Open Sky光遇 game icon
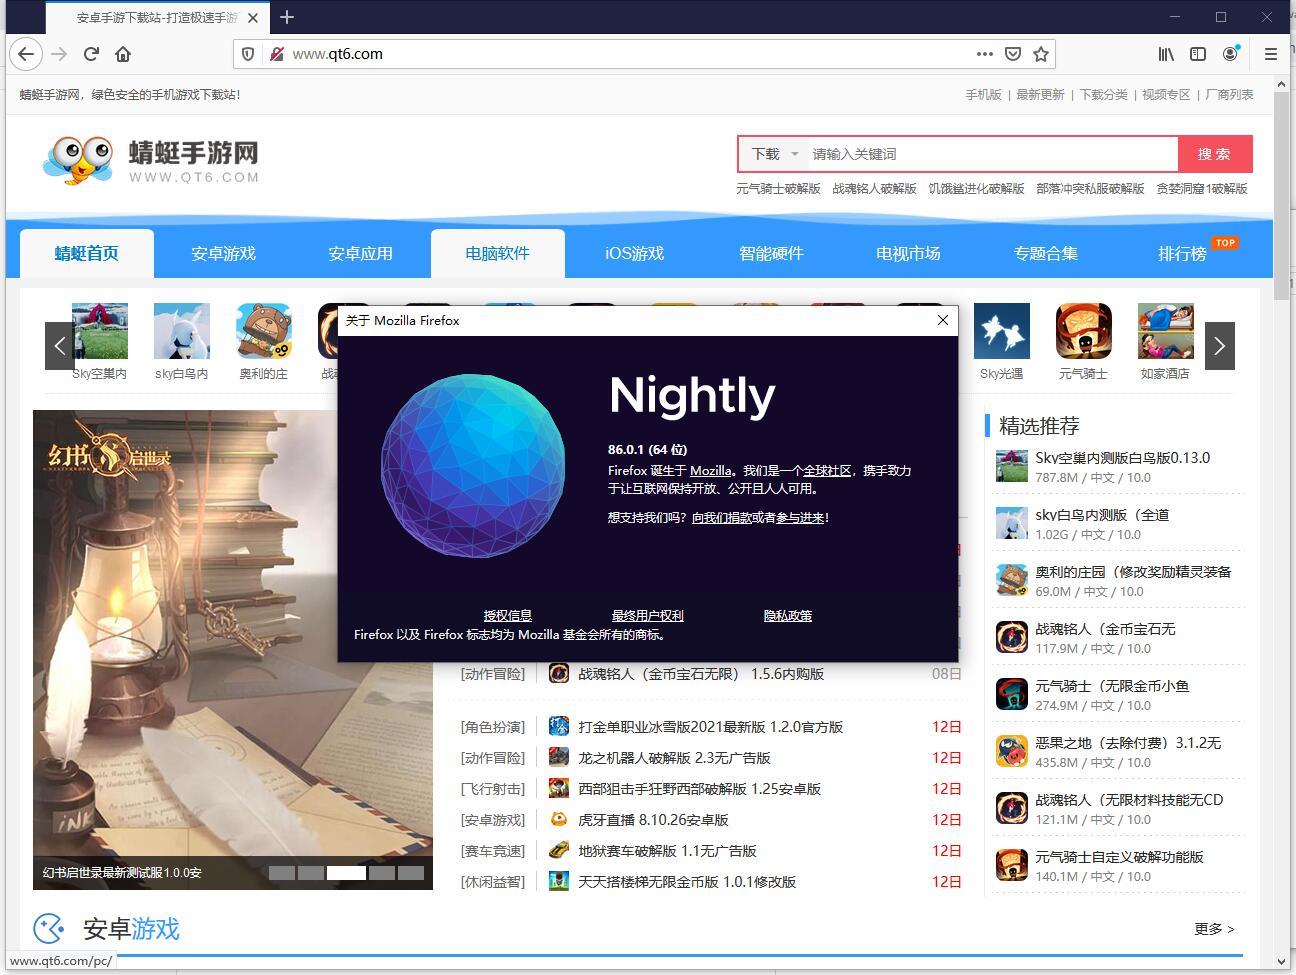 coord(1002,331)
